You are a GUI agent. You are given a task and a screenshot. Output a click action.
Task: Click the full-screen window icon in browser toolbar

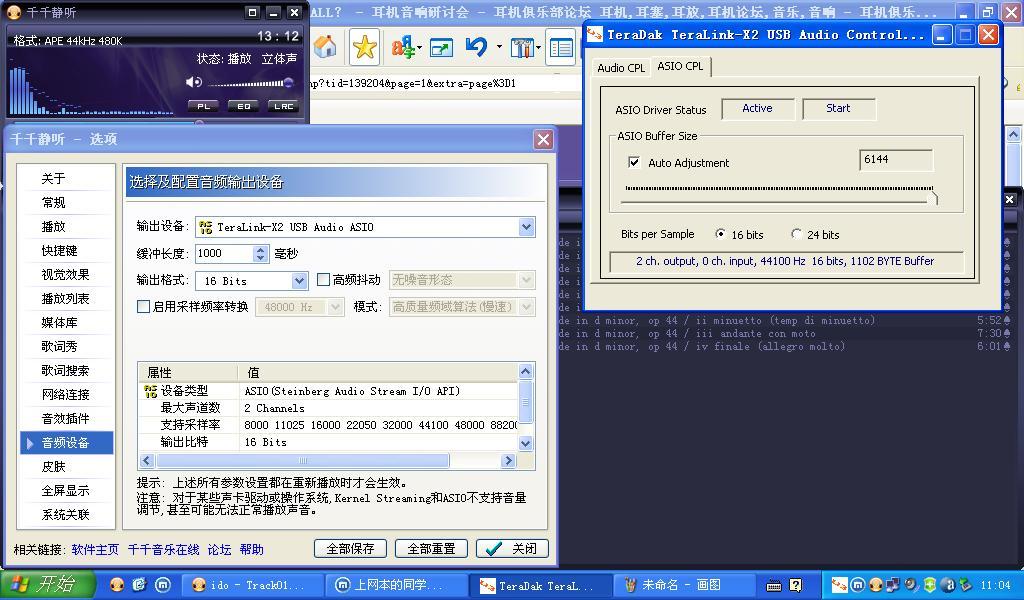point(441,48)
